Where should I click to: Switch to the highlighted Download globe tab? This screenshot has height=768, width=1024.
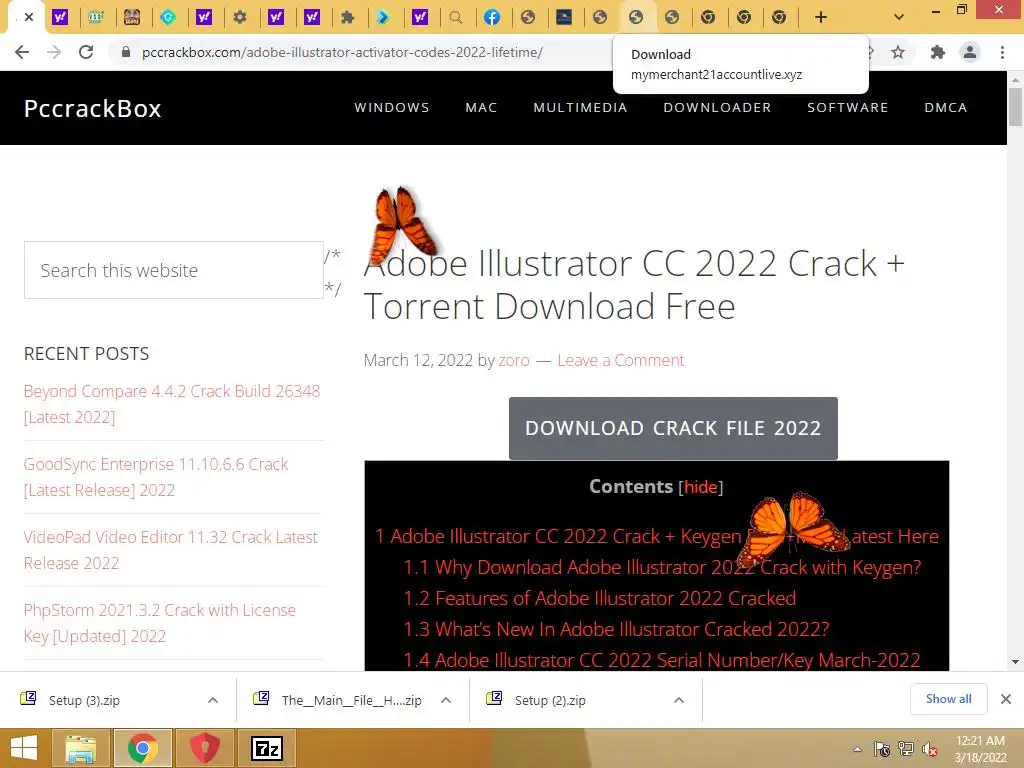coord(635,17)
